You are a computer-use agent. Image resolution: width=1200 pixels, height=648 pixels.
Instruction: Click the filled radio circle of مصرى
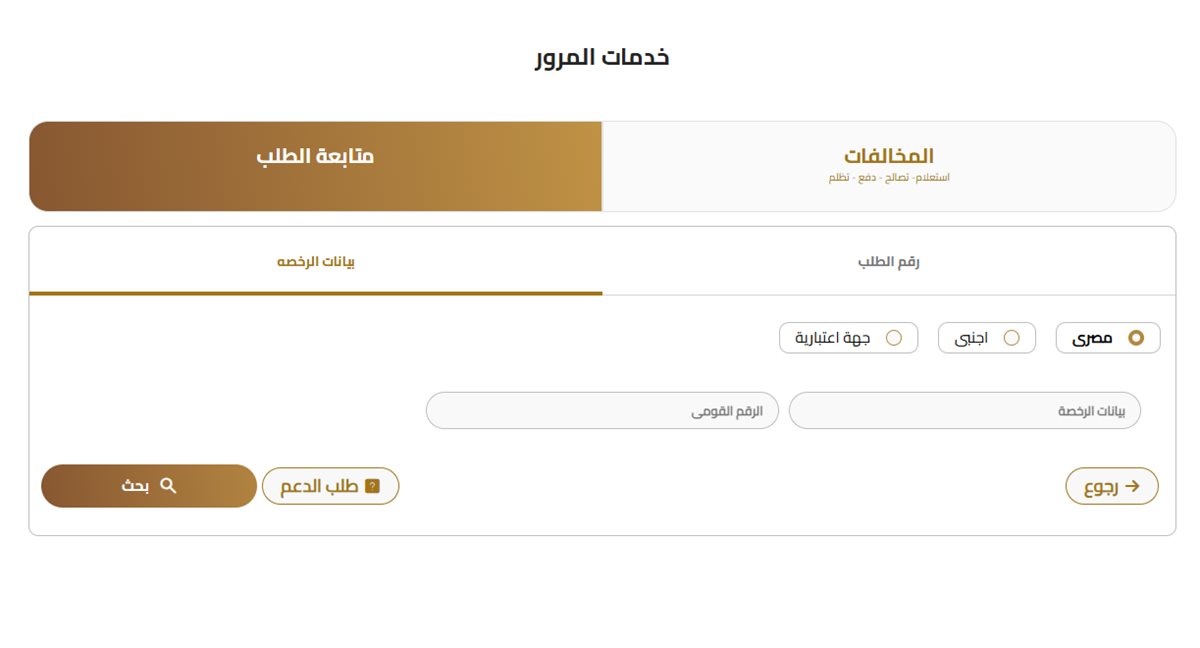pyautogui.click(x=1135, y=338)
